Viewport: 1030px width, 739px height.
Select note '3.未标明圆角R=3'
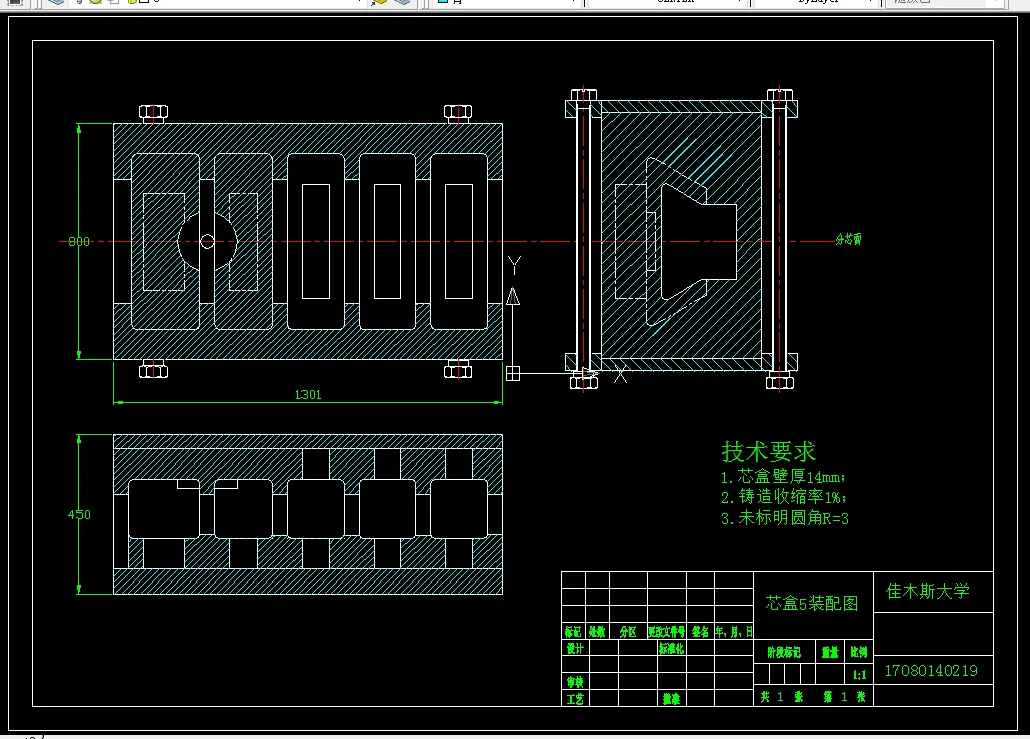(784, 518)
